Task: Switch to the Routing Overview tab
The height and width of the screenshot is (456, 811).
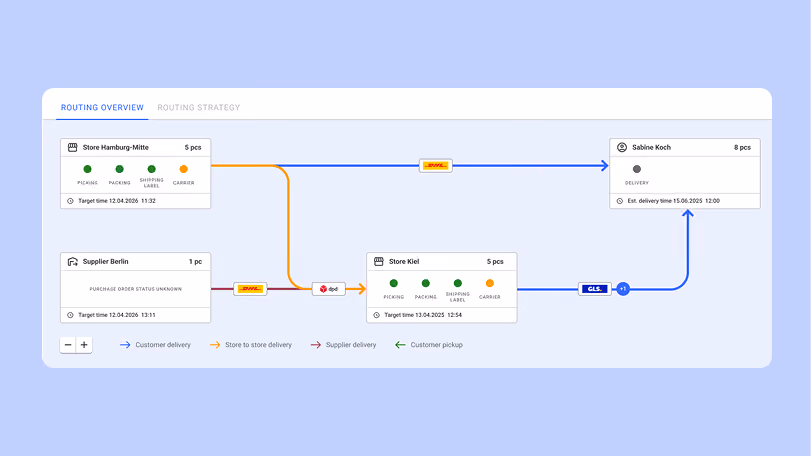Action: (x=102, y=108)
